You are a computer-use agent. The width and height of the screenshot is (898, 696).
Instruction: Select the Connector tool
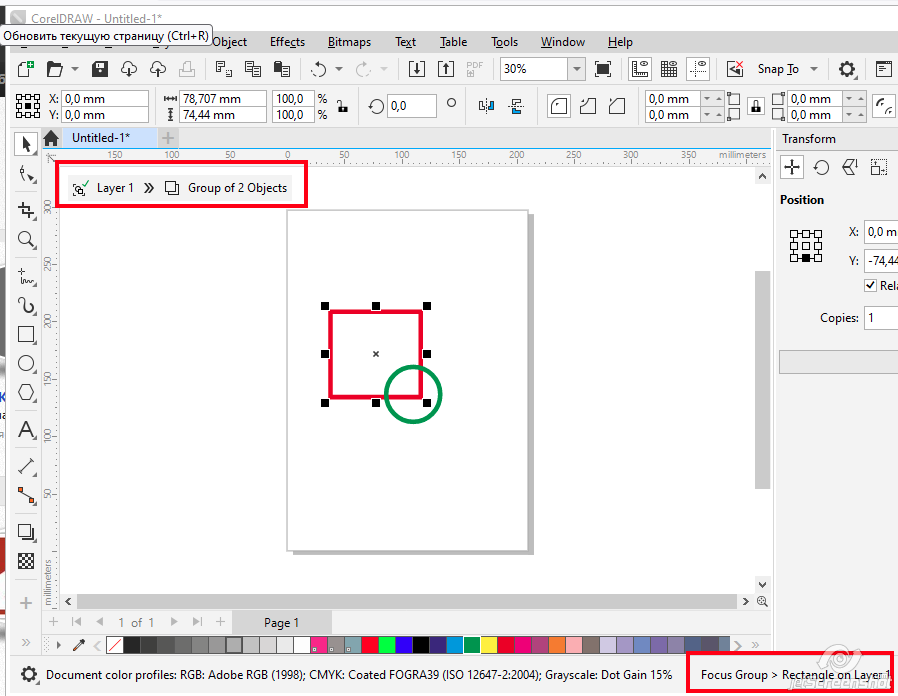[x=26, y=496]
